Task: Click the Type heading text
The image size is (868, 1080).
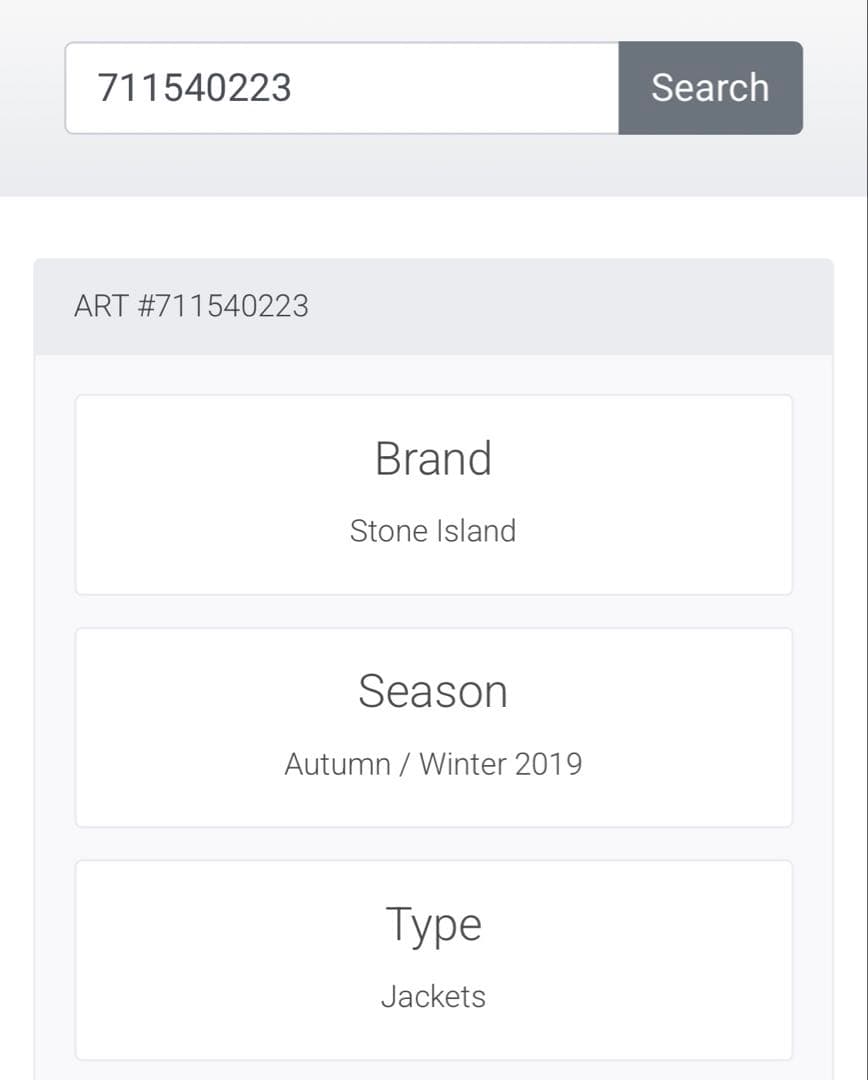Action: click(x=433, y=925)
